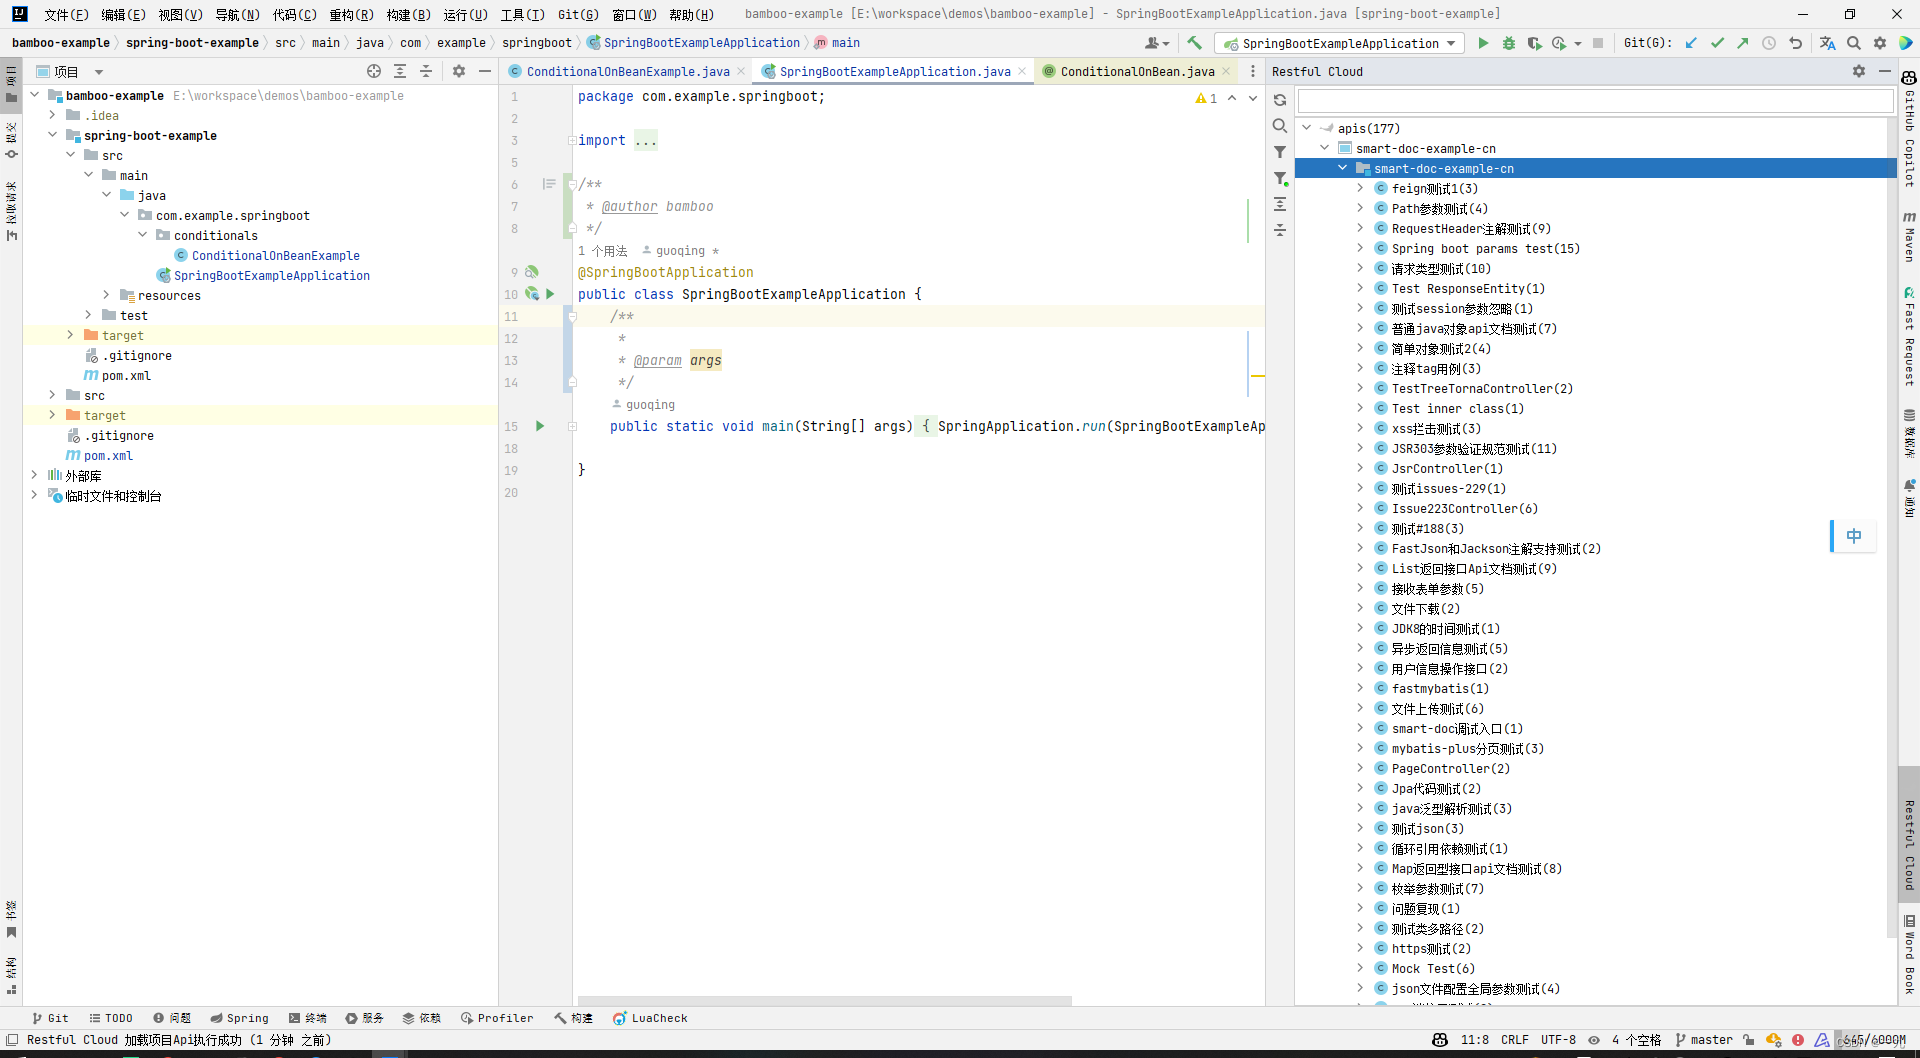Viewport: 1920px width, 1058px height.
Task: Expand the test folder
Action: [x=89, y=315]
